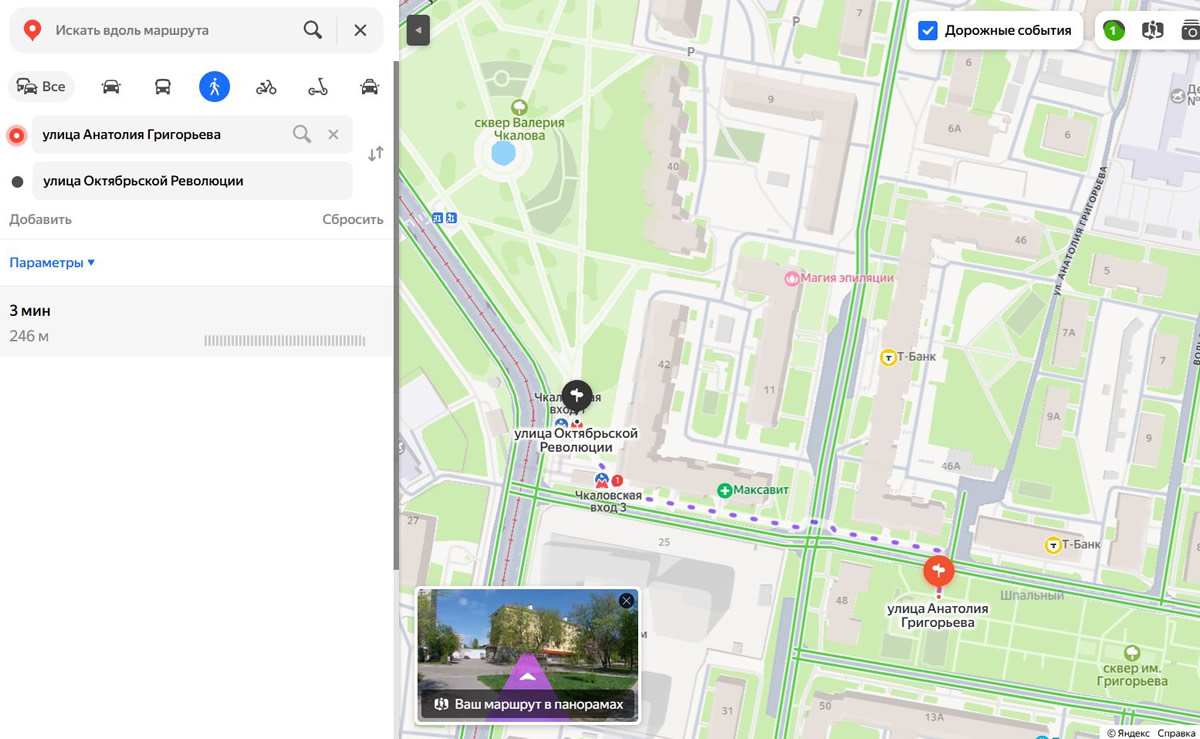Select the car route mode icon

coord(111,87)
